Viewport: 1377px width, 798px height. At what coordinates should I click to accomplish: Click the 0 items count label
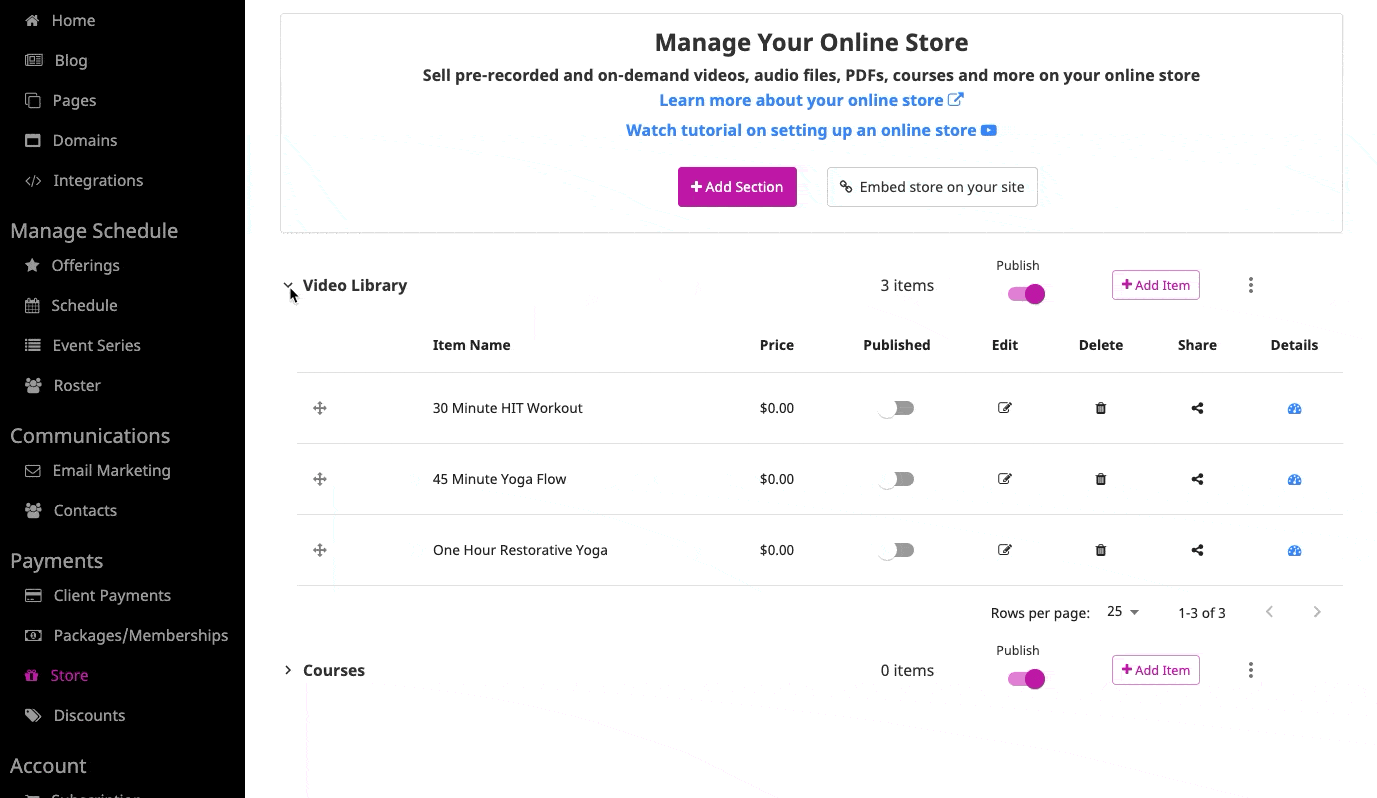(907, 670)
